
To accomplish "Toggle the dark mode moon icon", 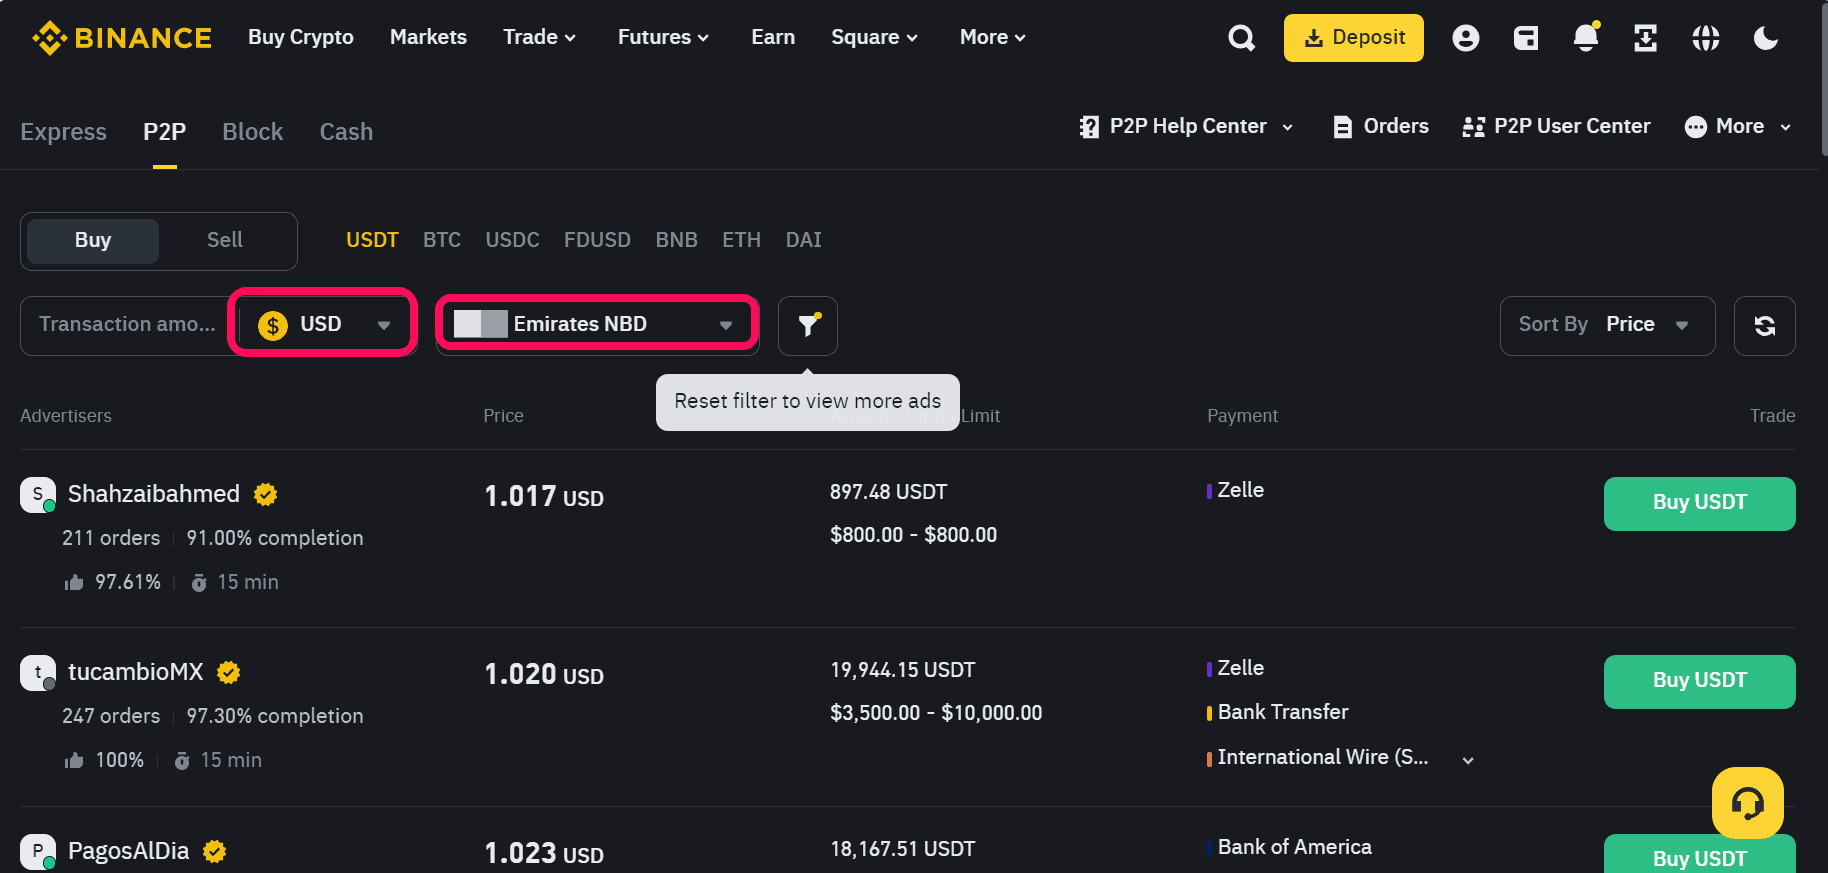I will (x=1766, y=38).
